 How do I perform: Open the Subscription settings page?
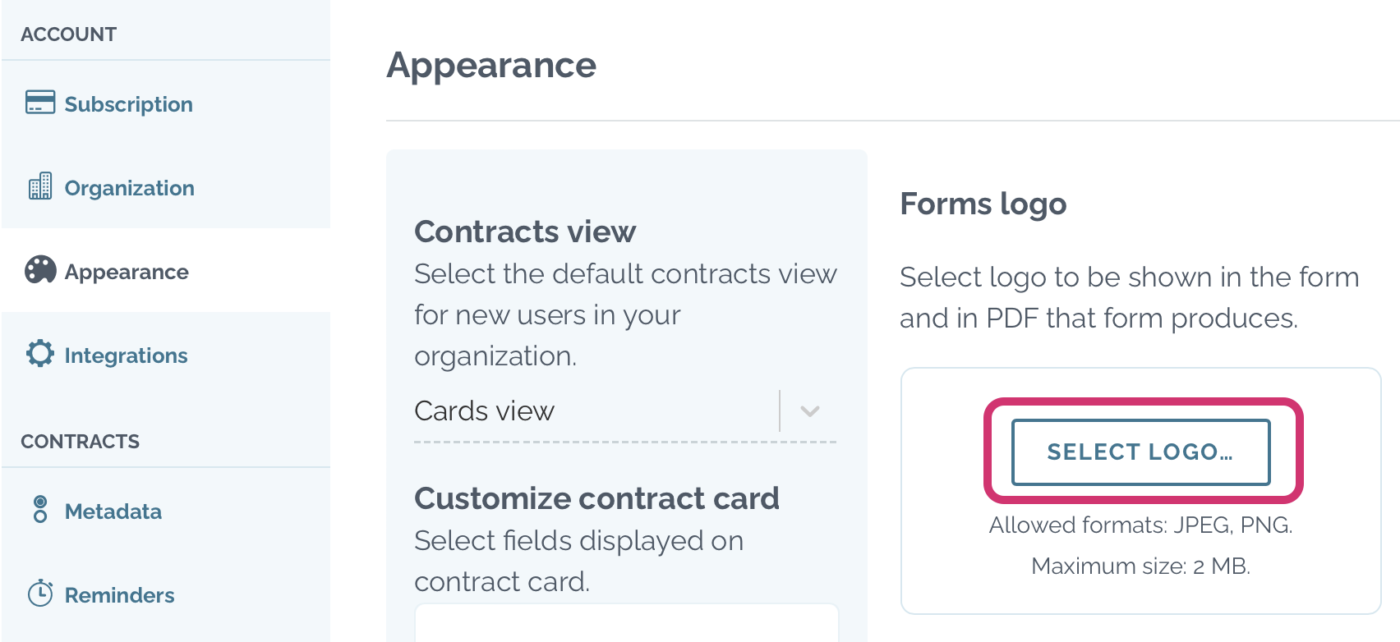[x=128, y=103]
